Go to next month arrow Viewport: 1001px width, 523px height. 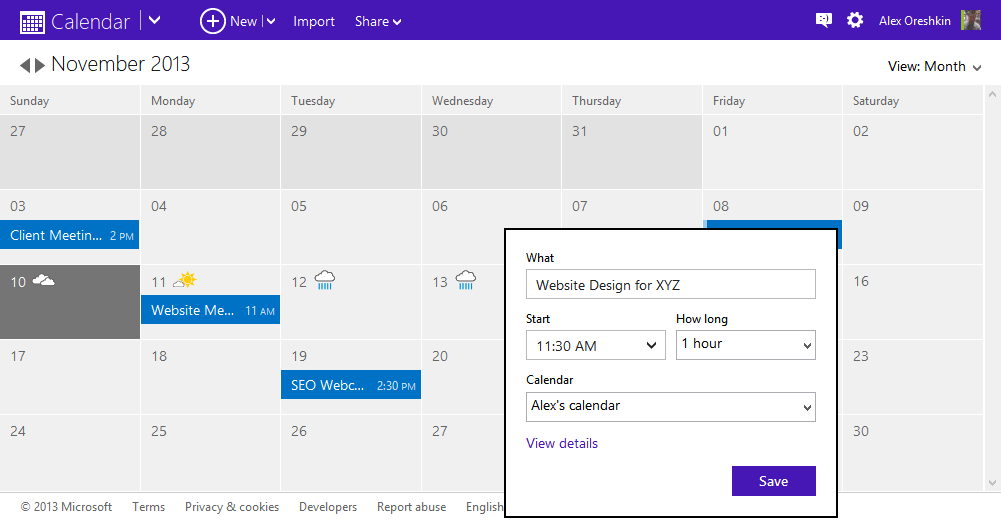click(x=40, y=65)
